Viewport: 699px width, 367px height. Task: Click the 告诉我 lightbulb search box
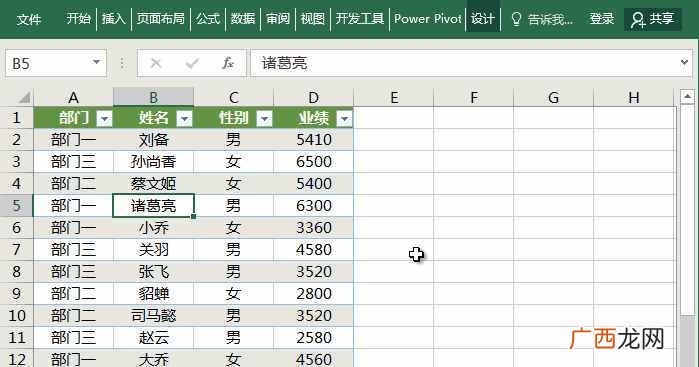(x=542, y=19)
